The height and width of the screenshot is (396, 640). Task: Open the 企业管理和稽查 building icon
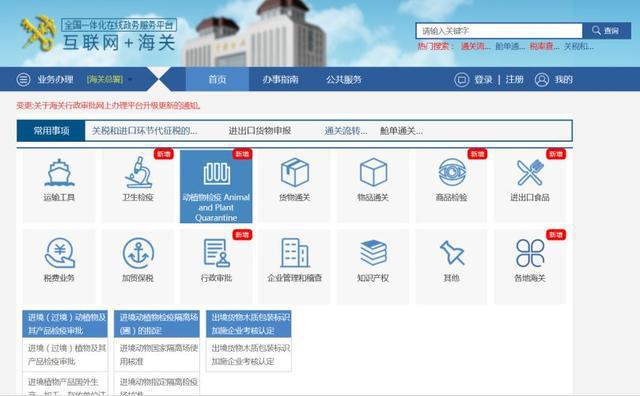click(x=295, y=253)
